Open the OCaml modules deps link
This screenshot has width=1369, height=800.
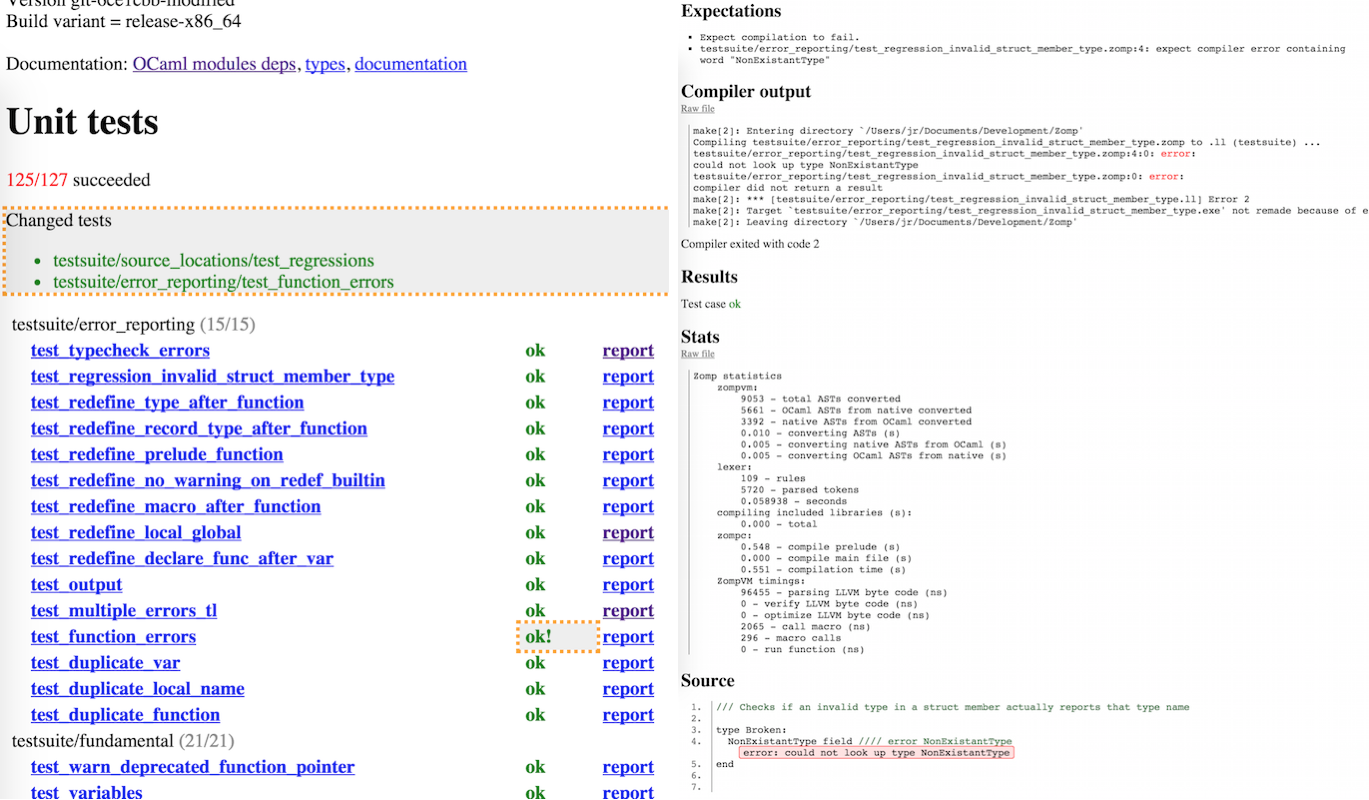(x=214, y=64)
